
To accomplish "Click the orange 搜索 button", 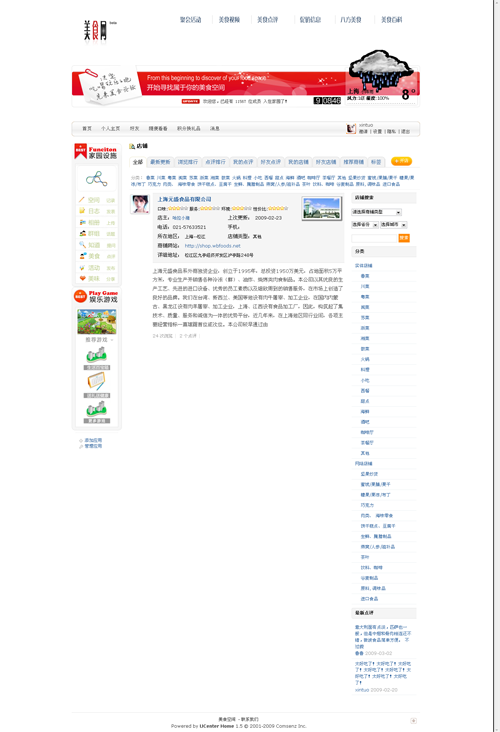I will [404, 238].
